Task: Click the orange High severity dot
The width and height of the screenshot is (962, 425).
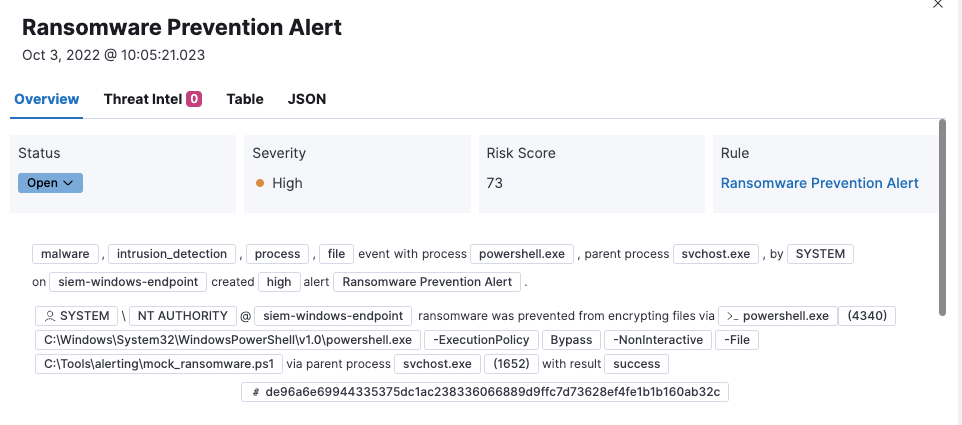Action: [x=260, y=183]
